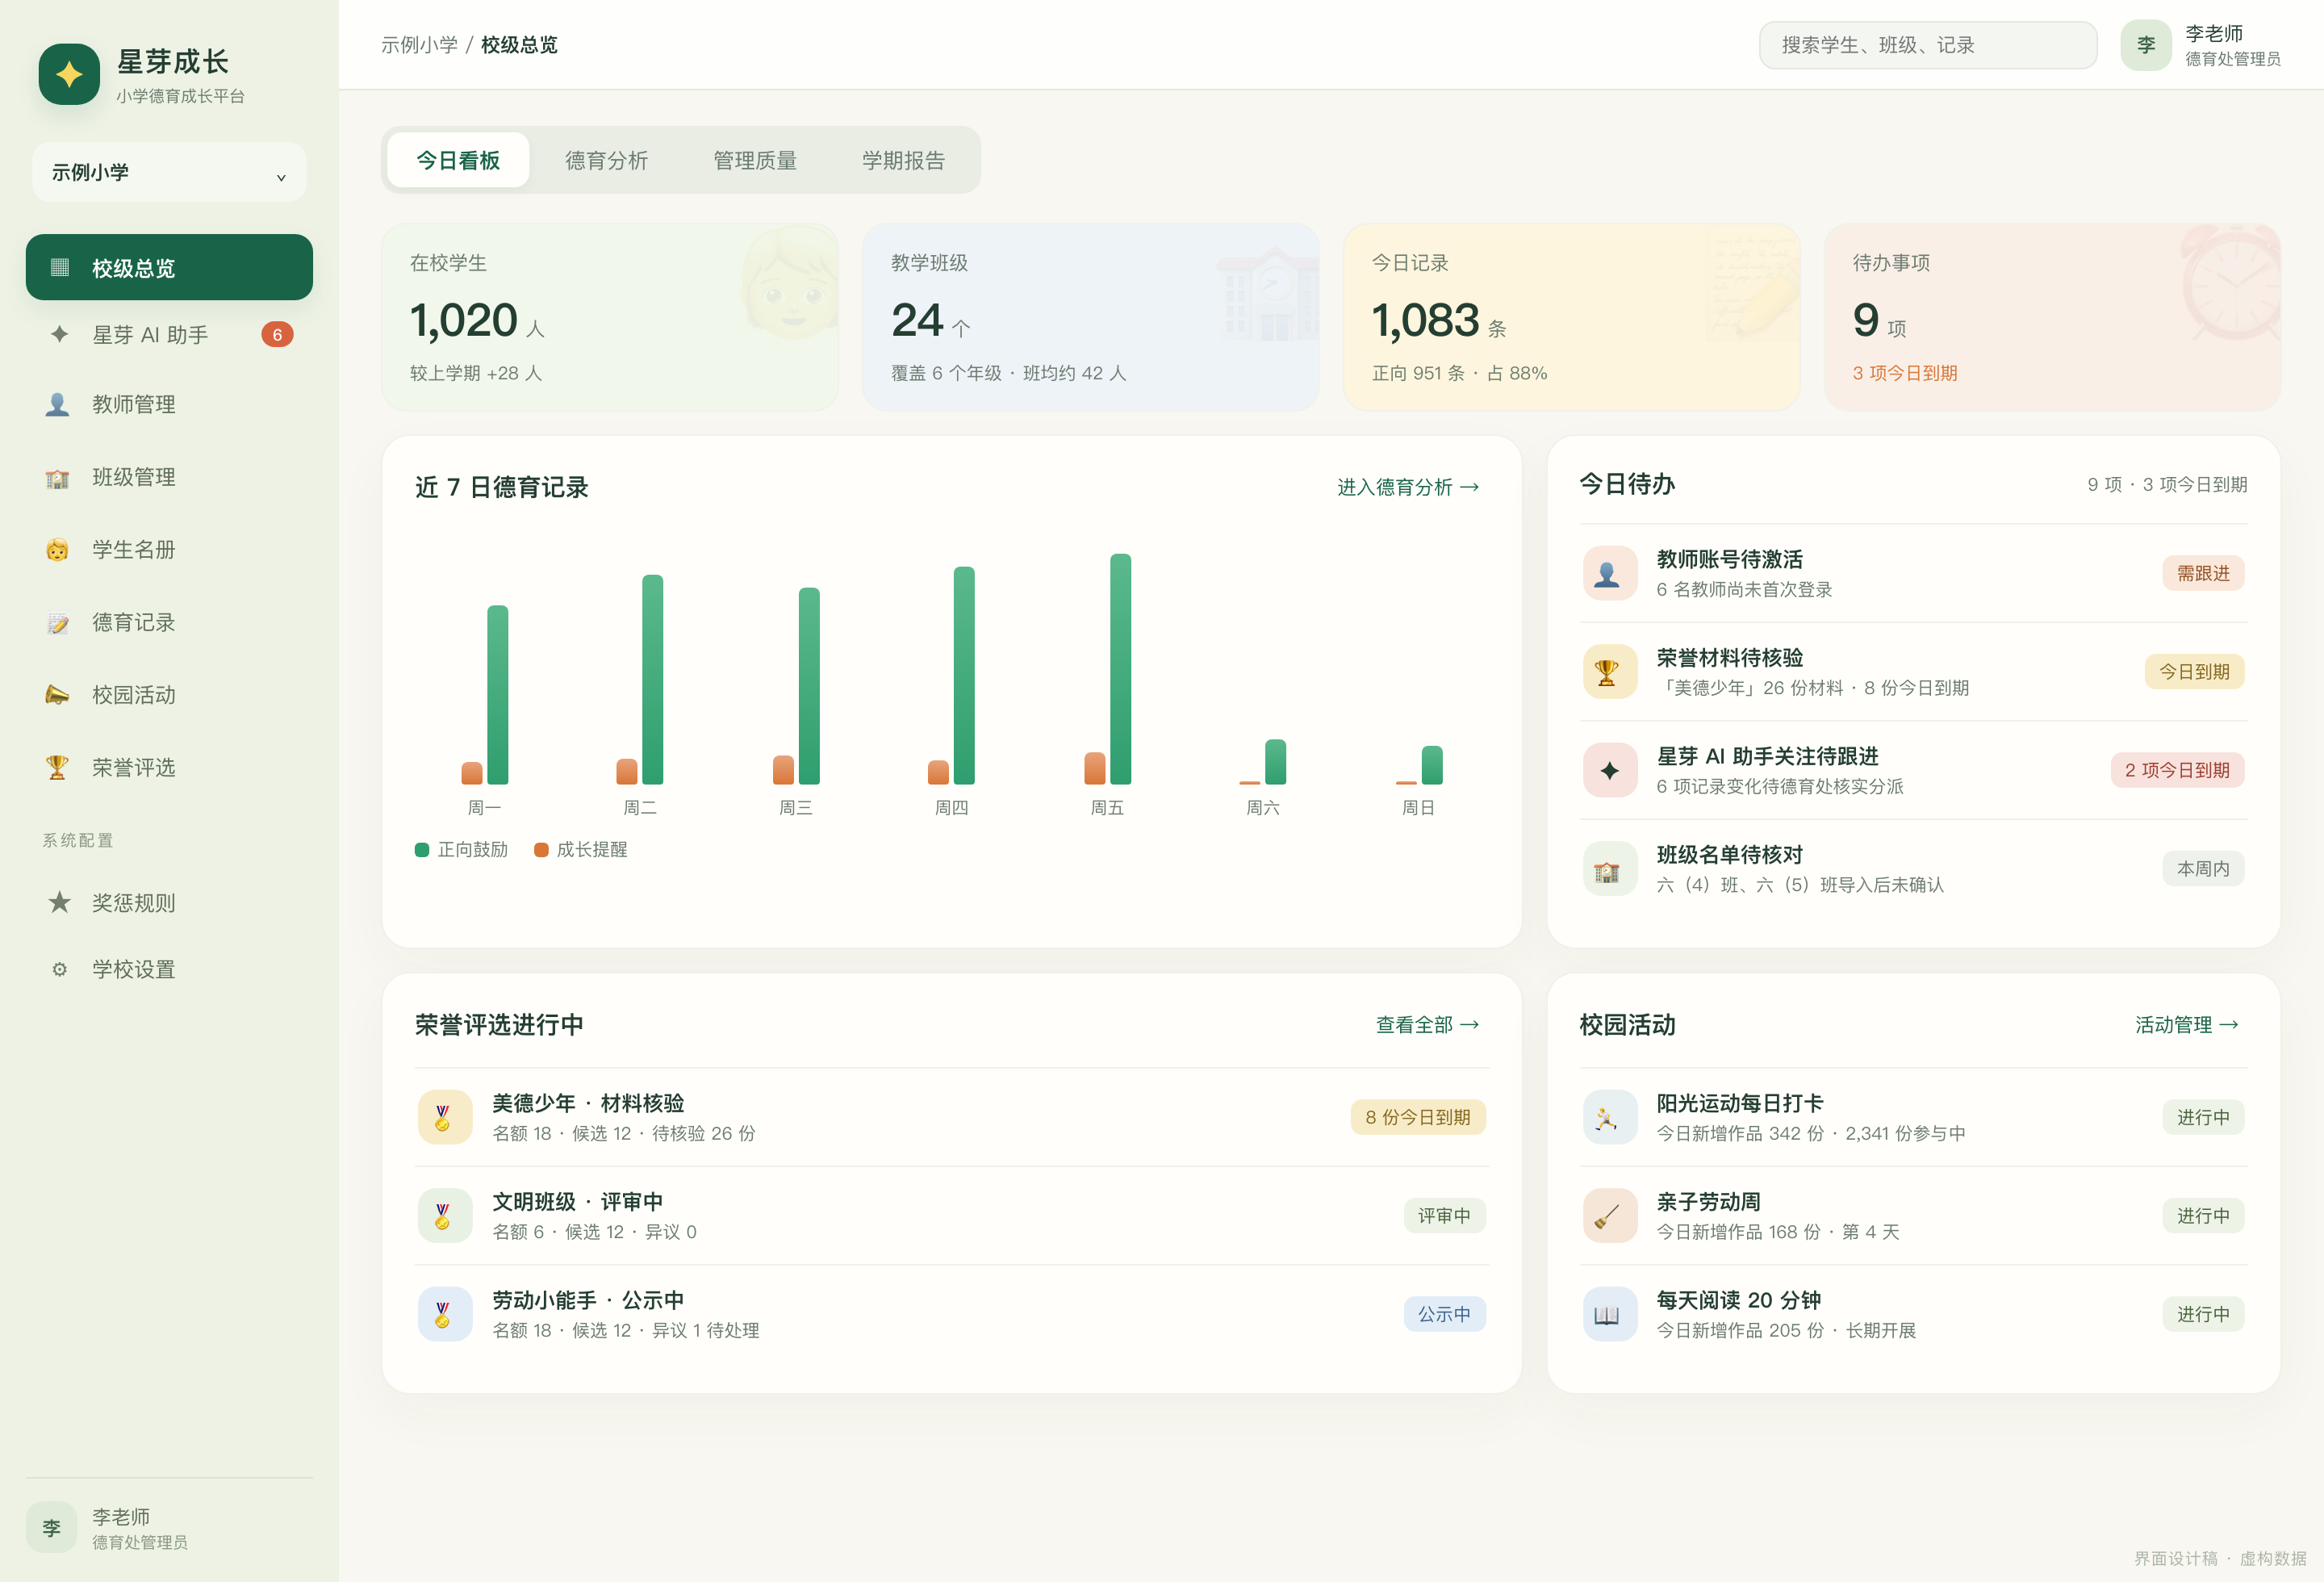Switch to the 学期报告 tab

click(903, 160)
